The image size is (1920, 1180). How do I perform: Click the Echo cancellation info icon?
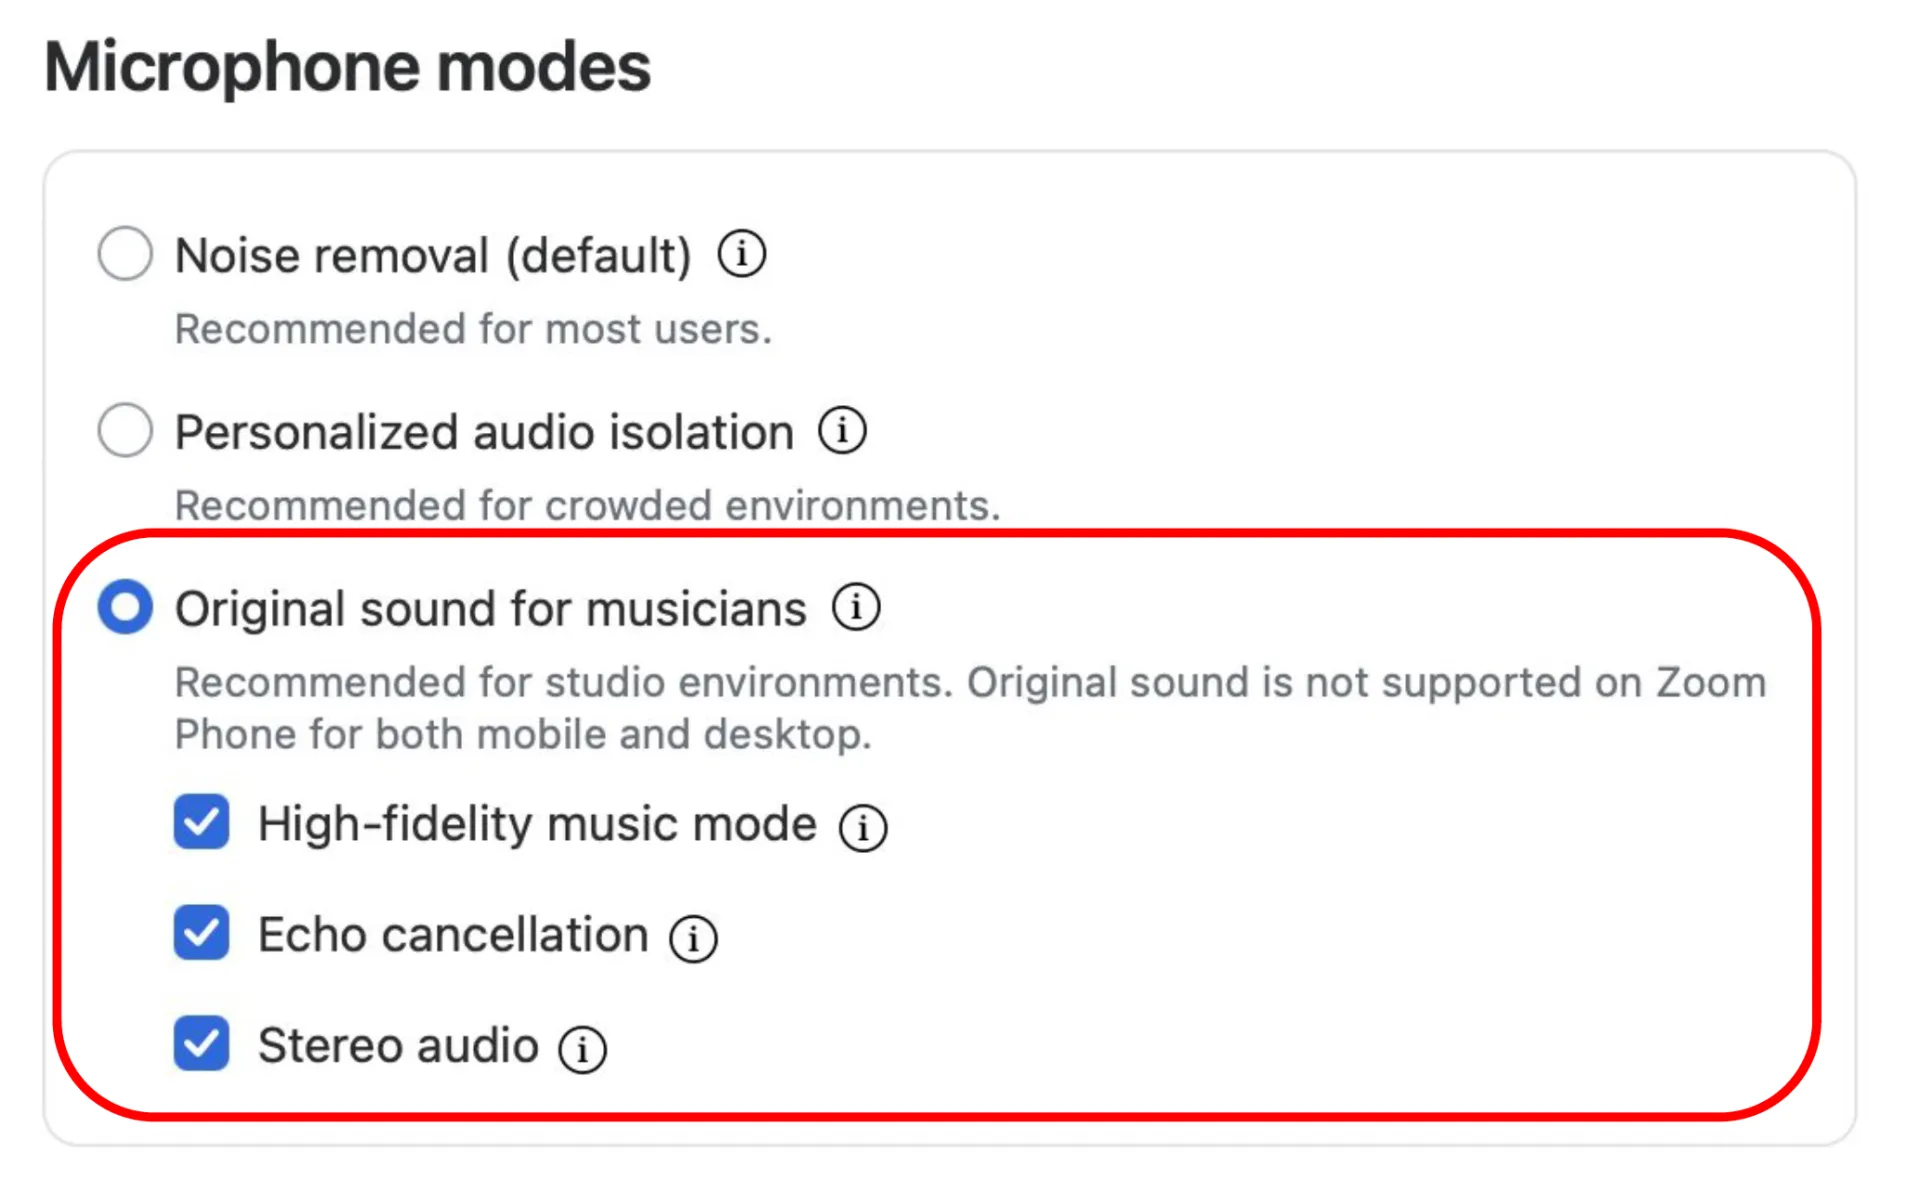[x=693, y=939]
